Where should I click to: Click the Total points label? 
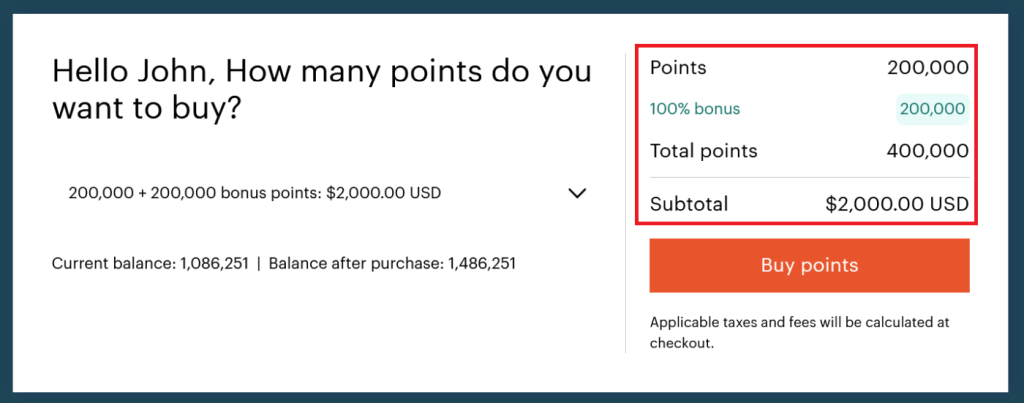click(x=703, y=151)
